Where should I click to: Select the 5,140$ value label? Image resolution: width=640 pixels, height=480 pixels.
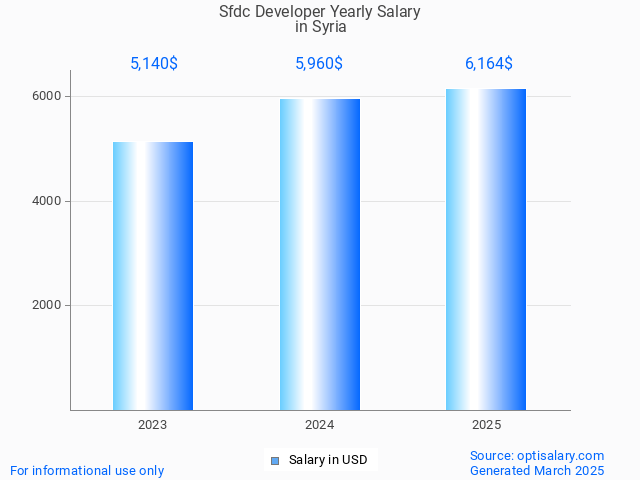[154, 63]
